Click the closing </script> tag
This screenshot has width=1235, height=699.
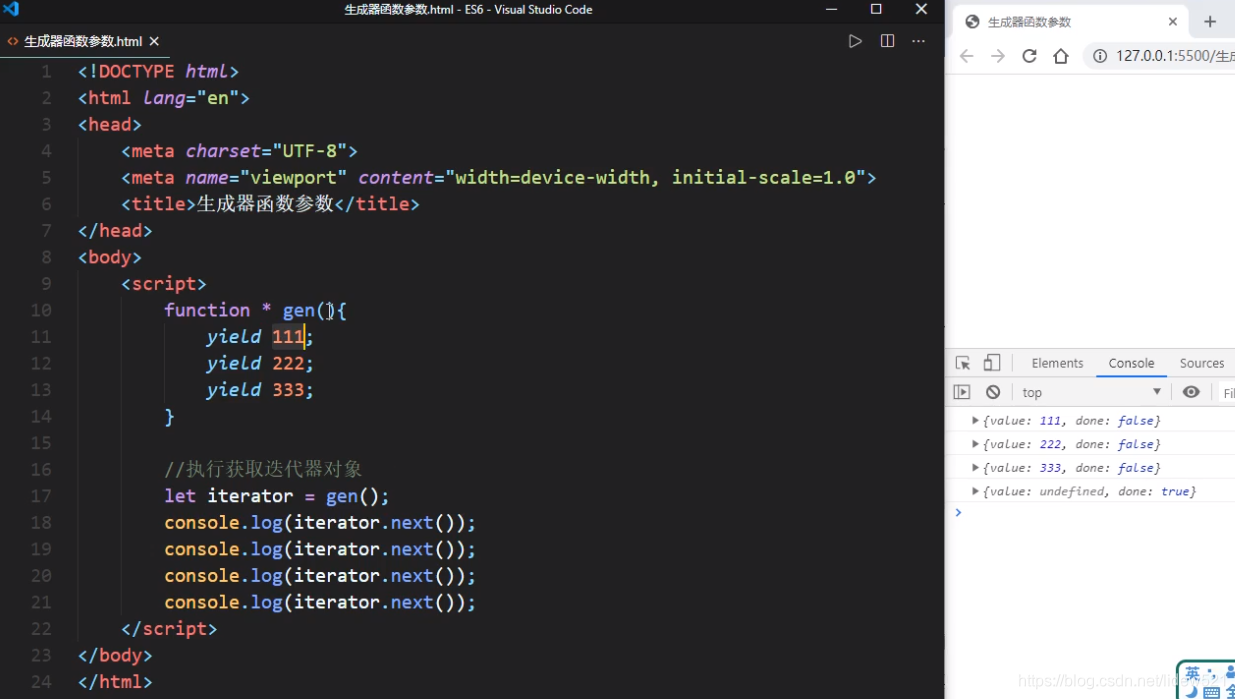[x=169, y=629]
